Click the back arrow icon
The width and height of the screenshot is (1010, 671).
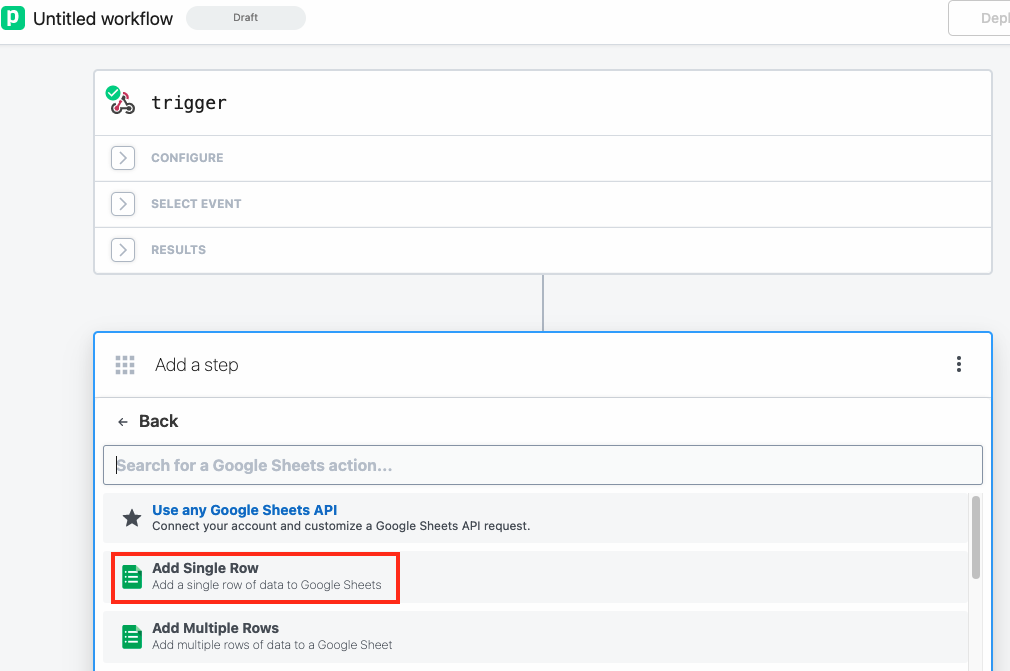click(122, 422)
